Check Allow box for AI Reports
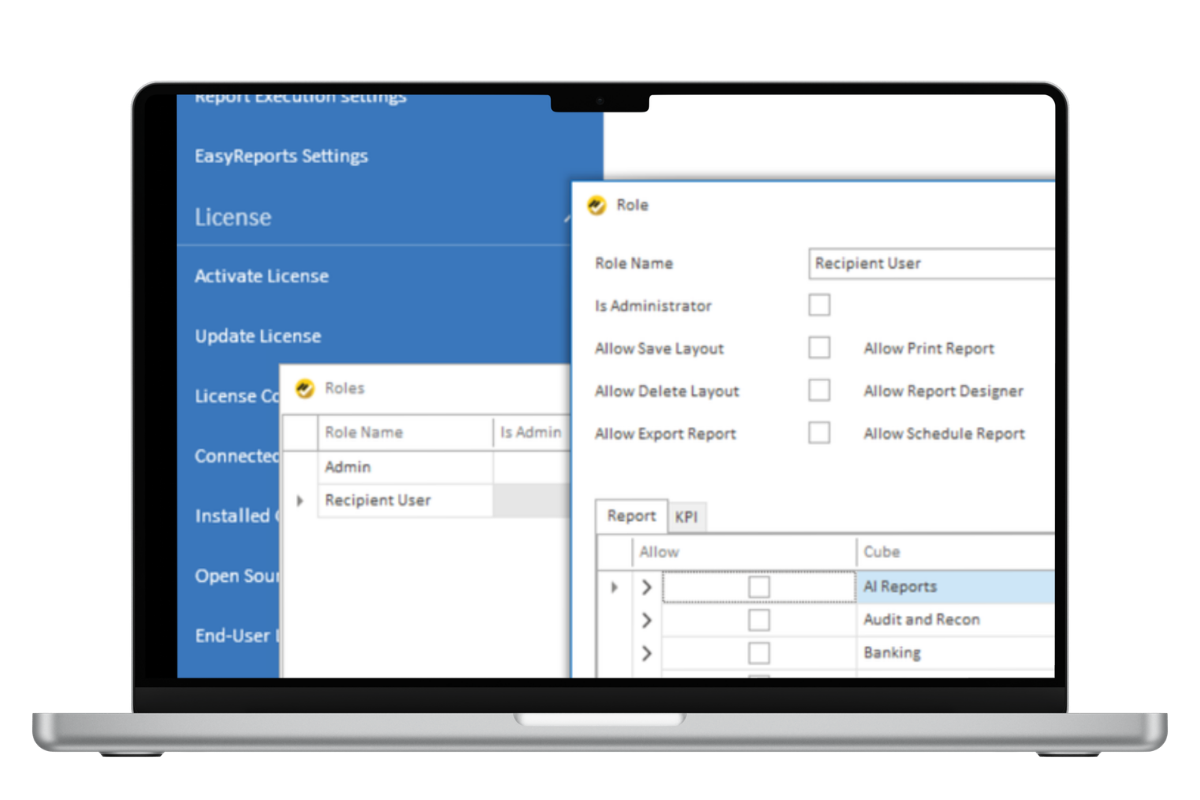The image size is (1200, 800). coord(759,587)
